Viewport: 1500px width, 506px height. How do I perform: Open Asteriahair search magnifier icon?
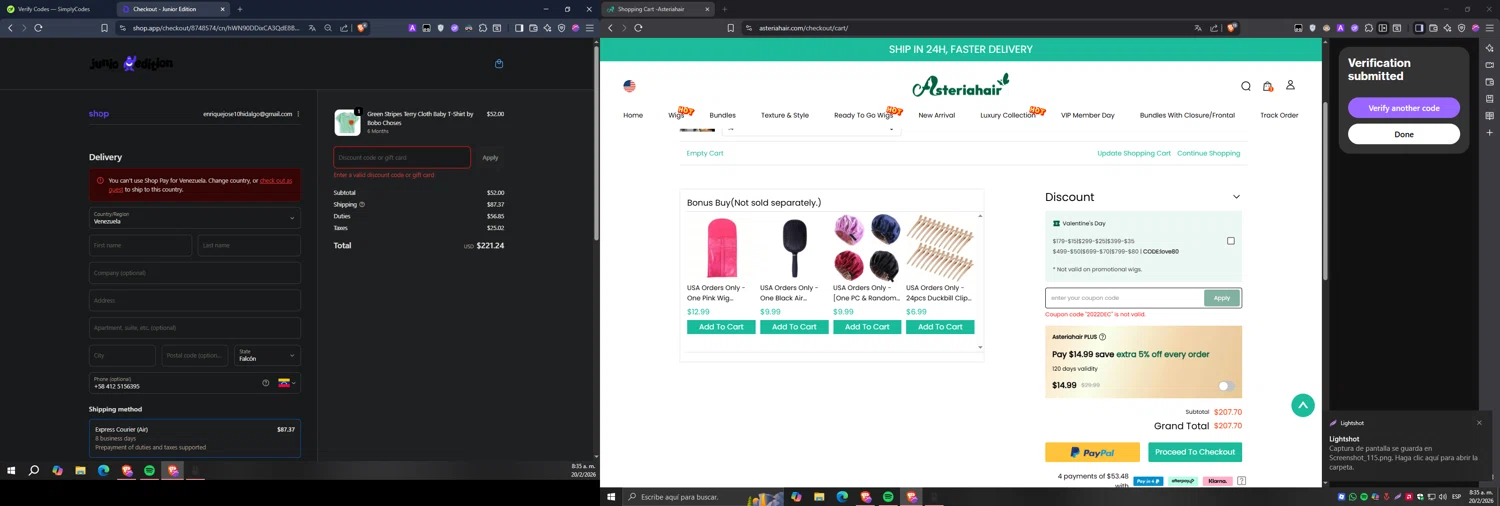pyautogui.click(x=1246, y=86)
